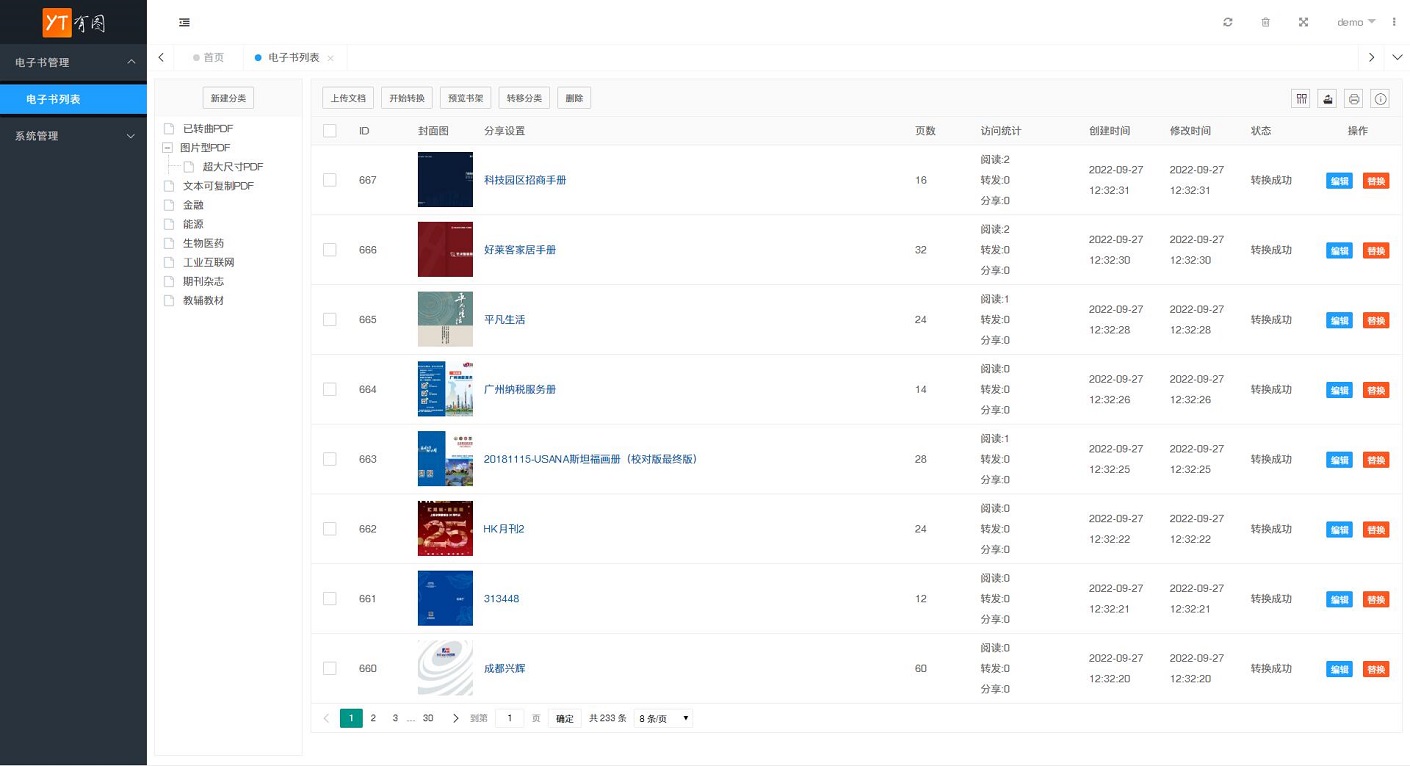Click the 平凡生活 cover thumbnail

point(445,319)
